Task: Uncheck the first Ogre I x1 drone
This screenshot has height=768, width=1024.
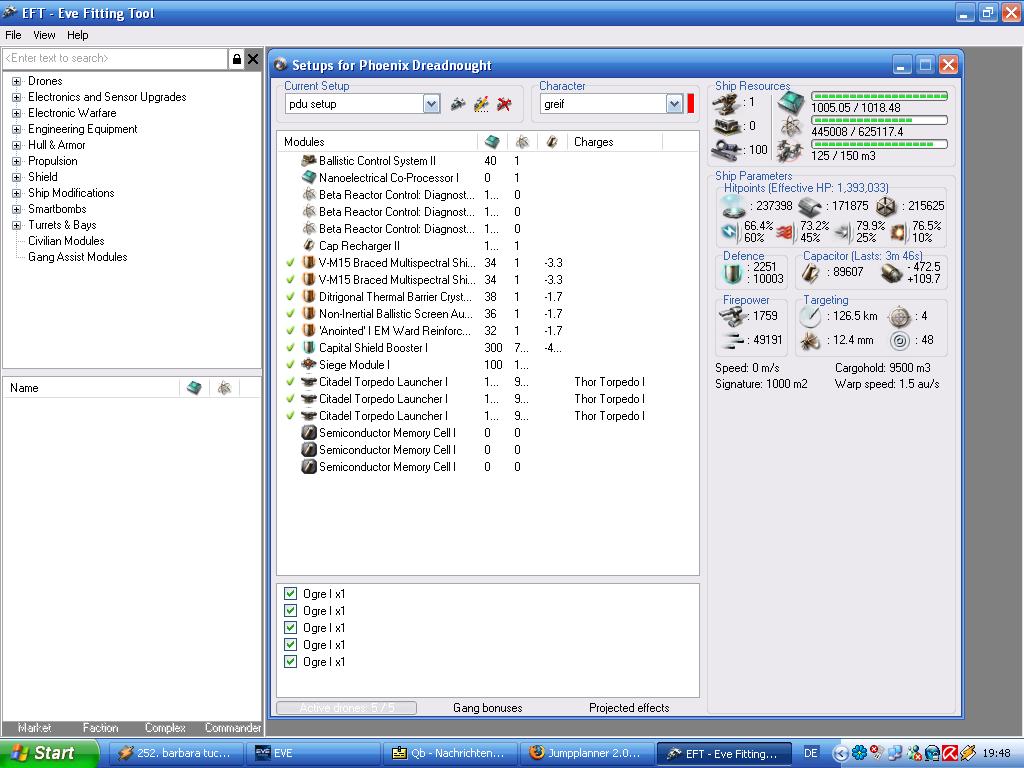Action: click(291, 594)
